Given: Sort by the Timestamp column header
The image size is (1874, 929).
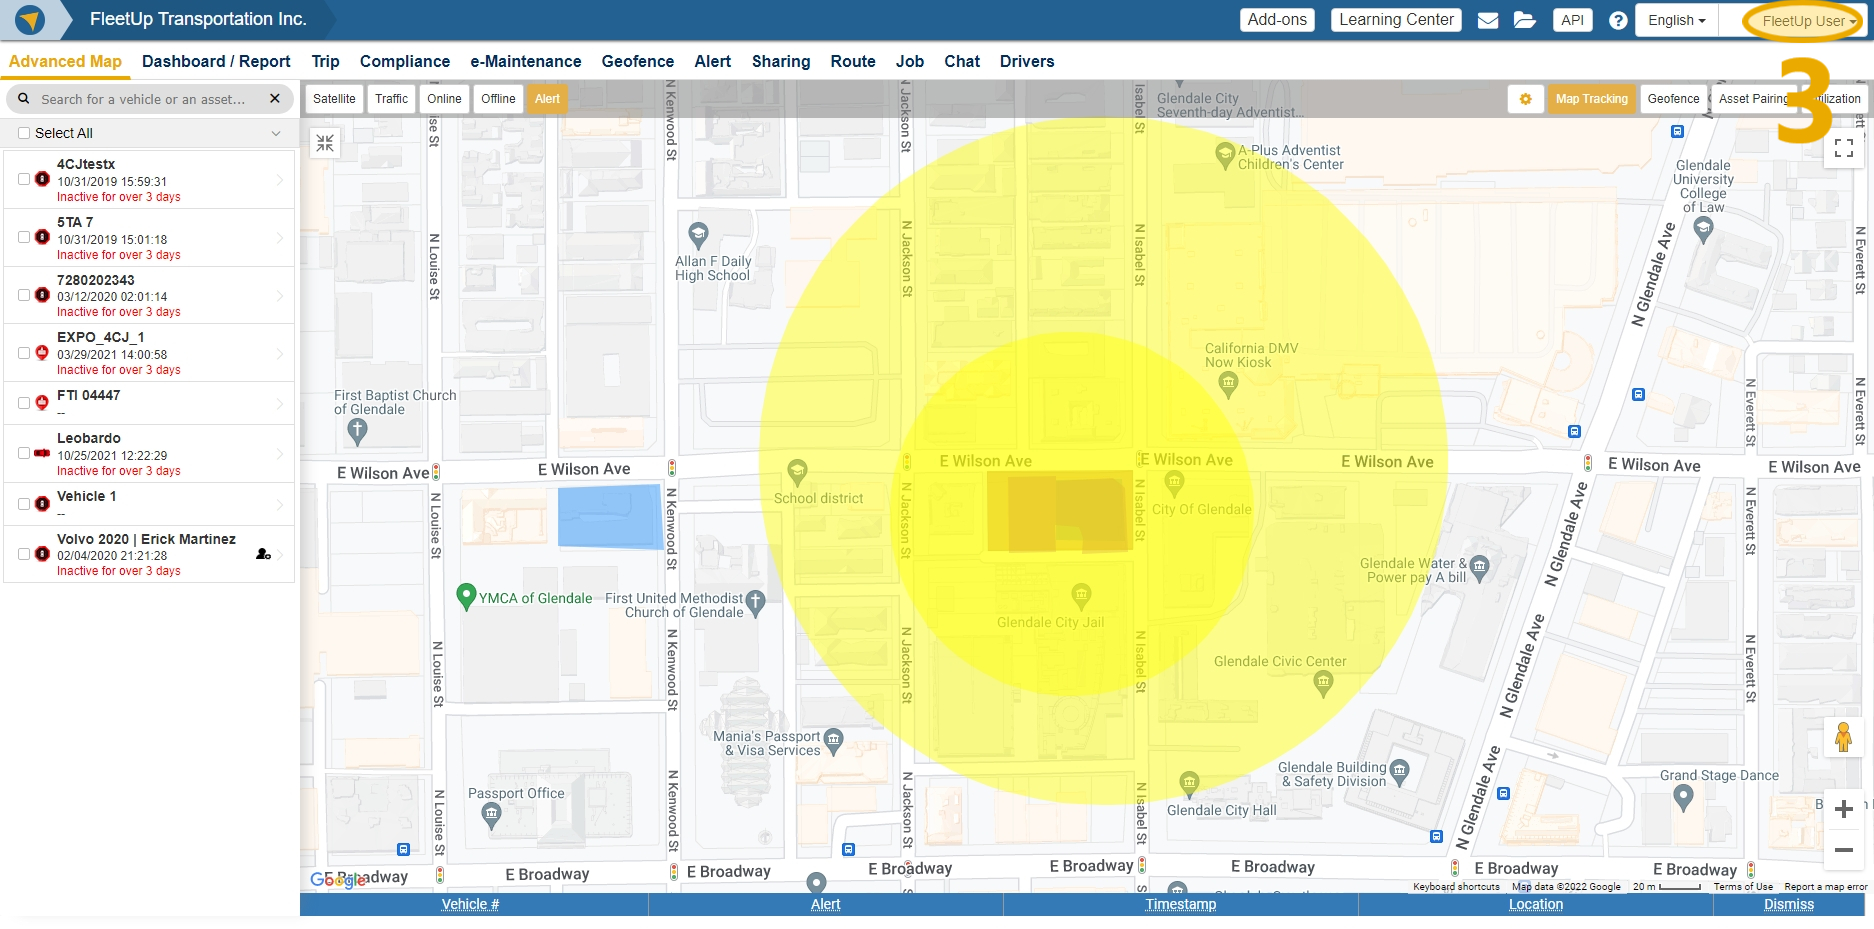Looking at the screenshot, I should (1180, 904).
